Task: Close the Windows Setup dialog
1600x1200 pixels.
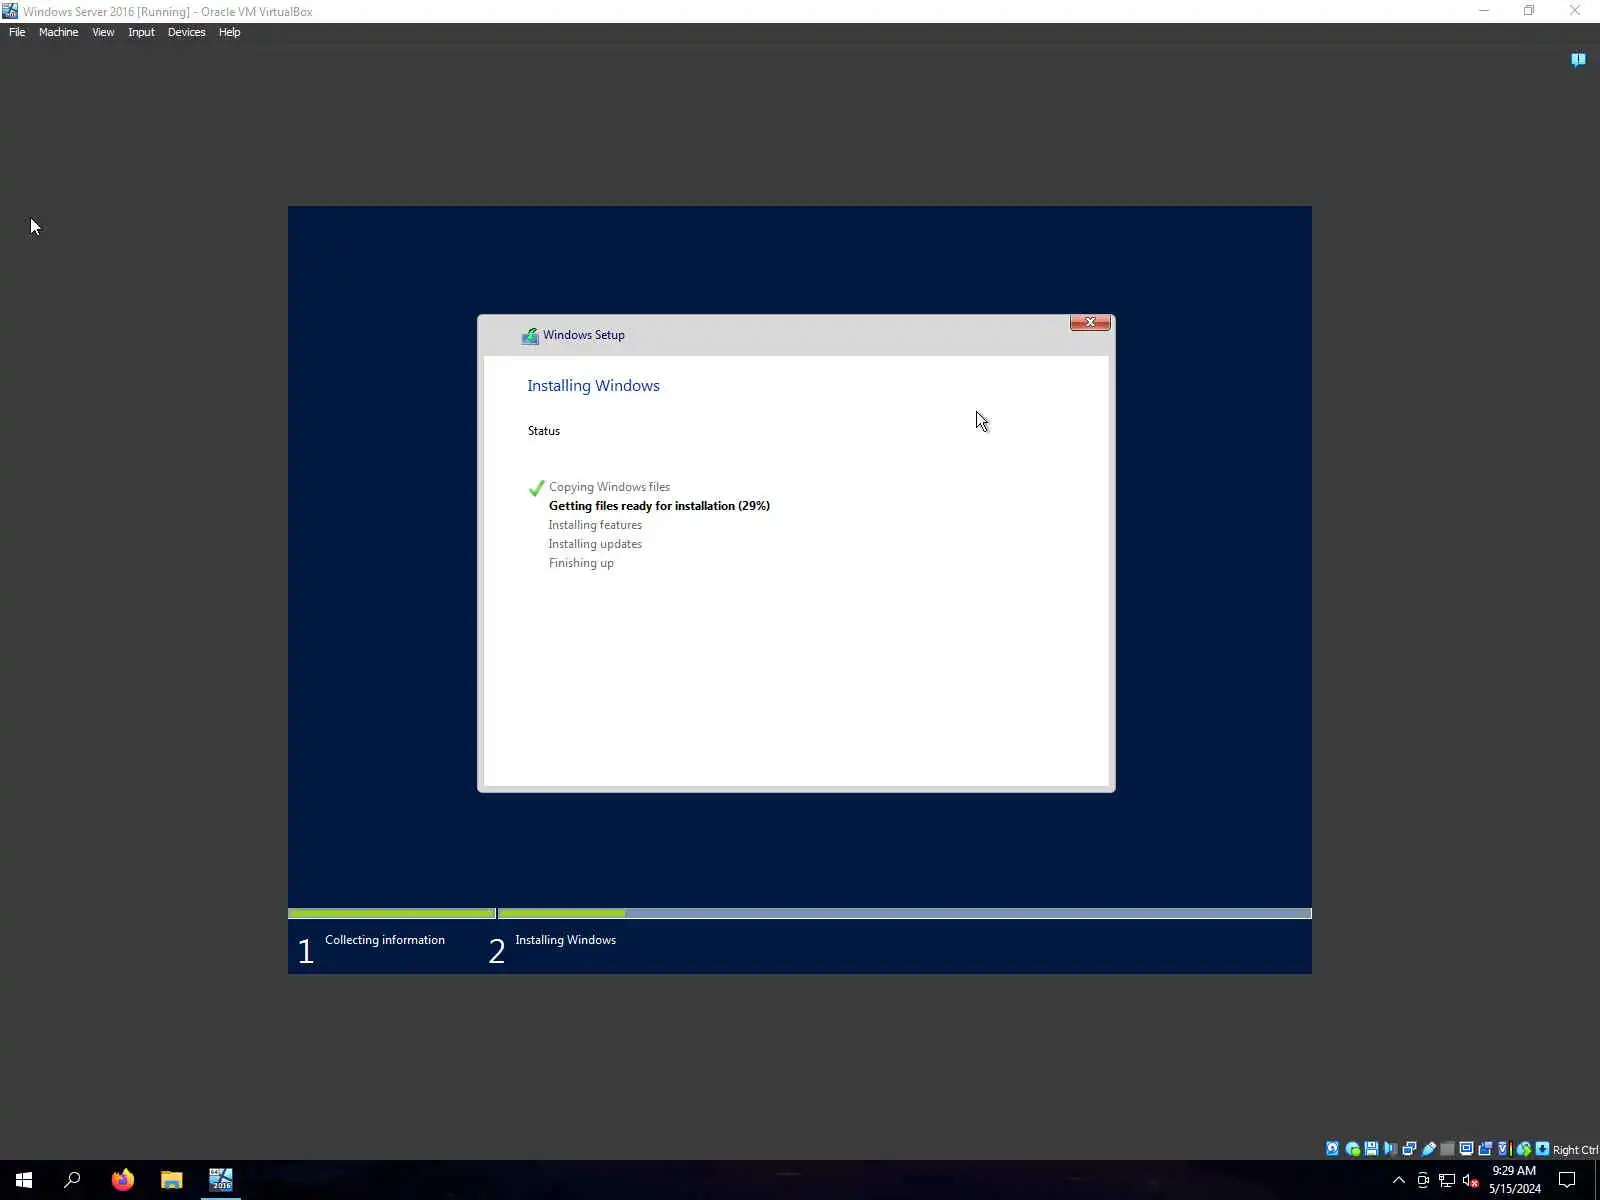Action: [x=1090, y=322]
